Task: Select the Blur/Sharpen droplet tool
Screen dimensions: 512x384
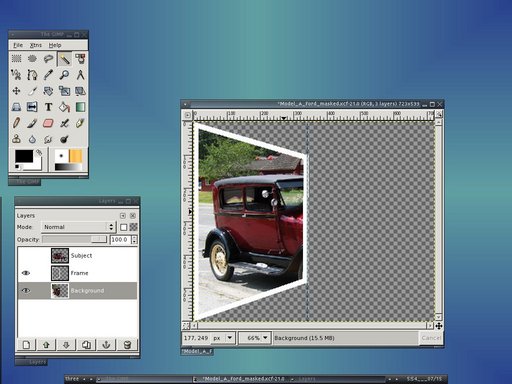Action: (32, 139)
